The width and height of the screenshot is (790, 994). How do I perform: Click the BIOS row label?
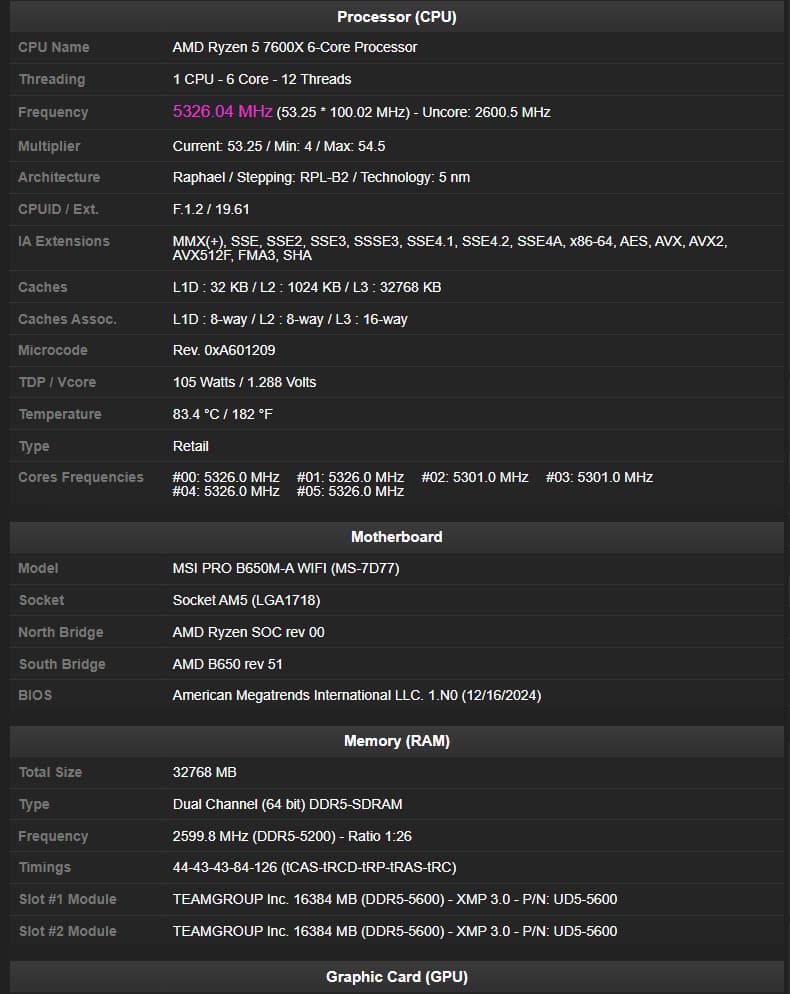35,695
